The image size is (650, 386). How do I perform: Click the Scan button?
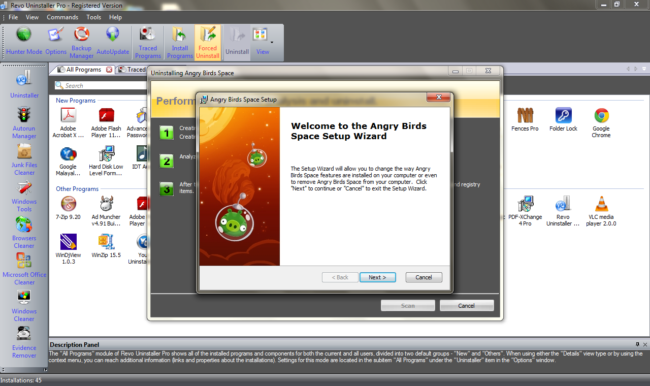[x=408, y=306]
